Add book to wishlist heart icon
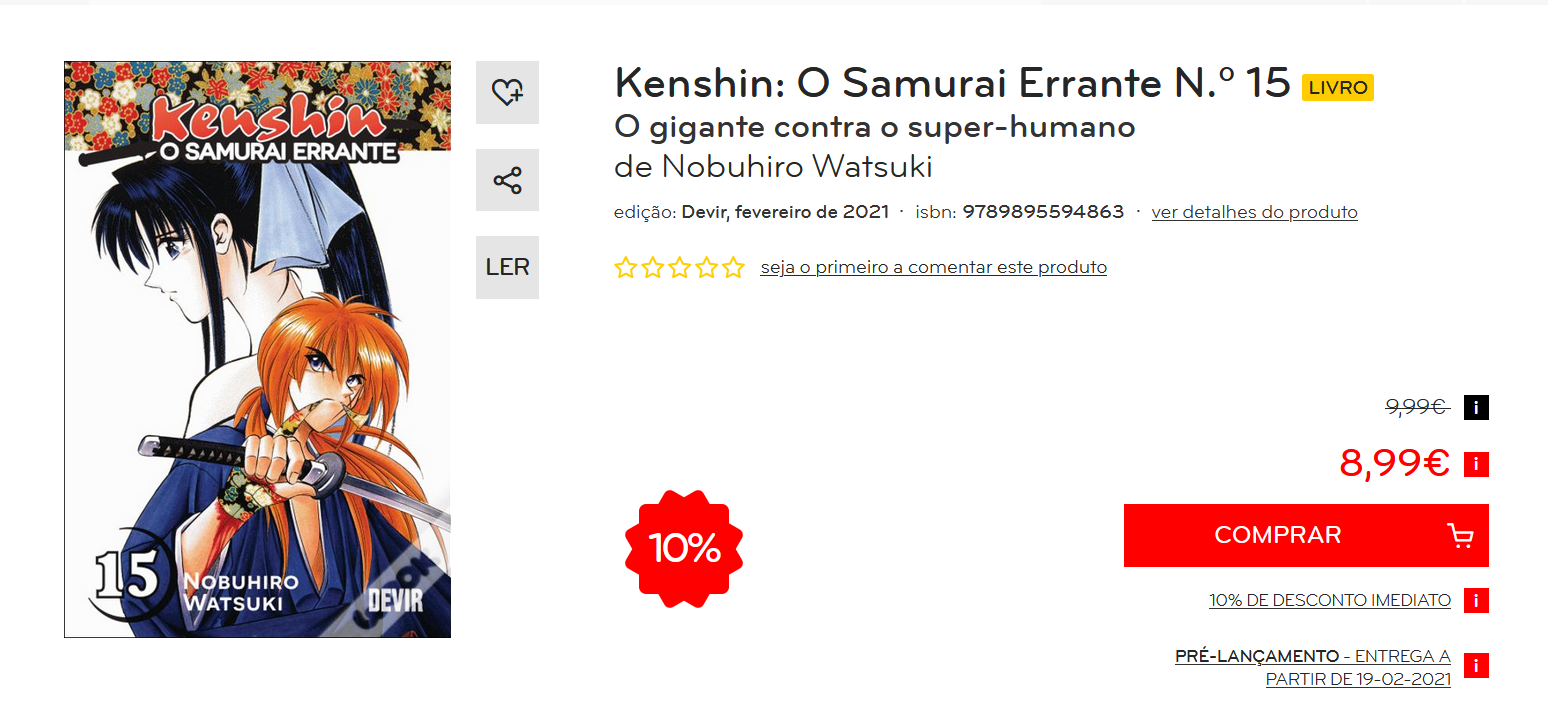 coord(507,93)
